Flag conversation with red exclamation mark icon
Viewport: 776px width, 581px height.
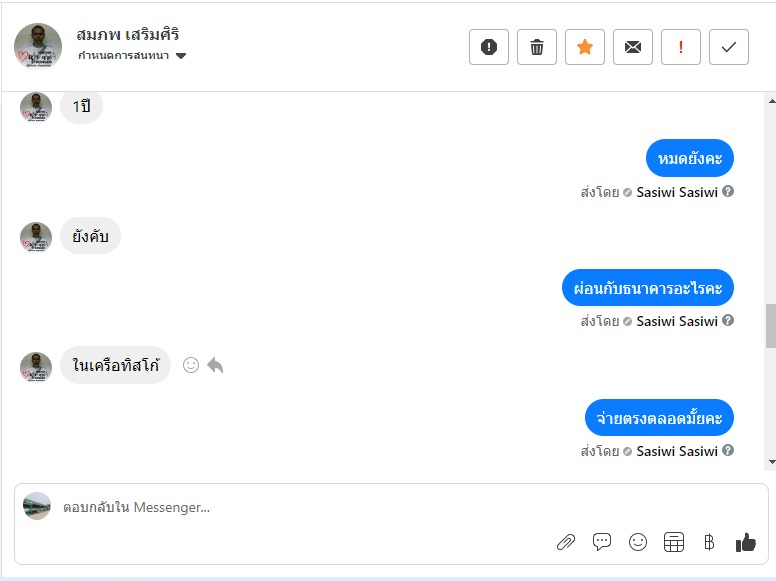coord(681,47)
